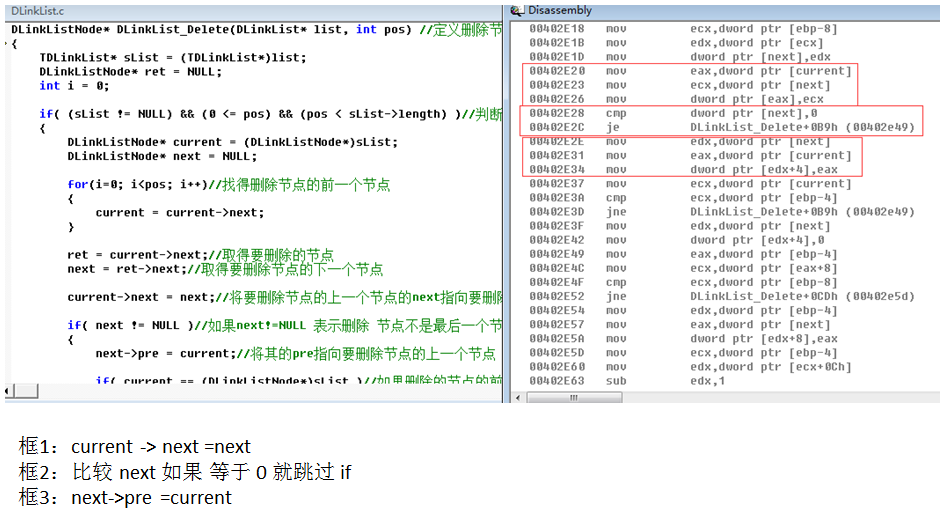Viewport: 946px width, 532px height.
Task: Click address 00402E18 in disassembly
Action: (557, 28)
